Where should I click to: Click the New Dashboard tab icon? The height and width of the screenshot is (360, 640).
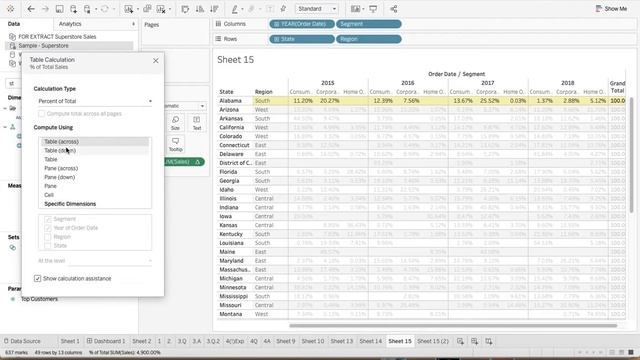[474, 341]
